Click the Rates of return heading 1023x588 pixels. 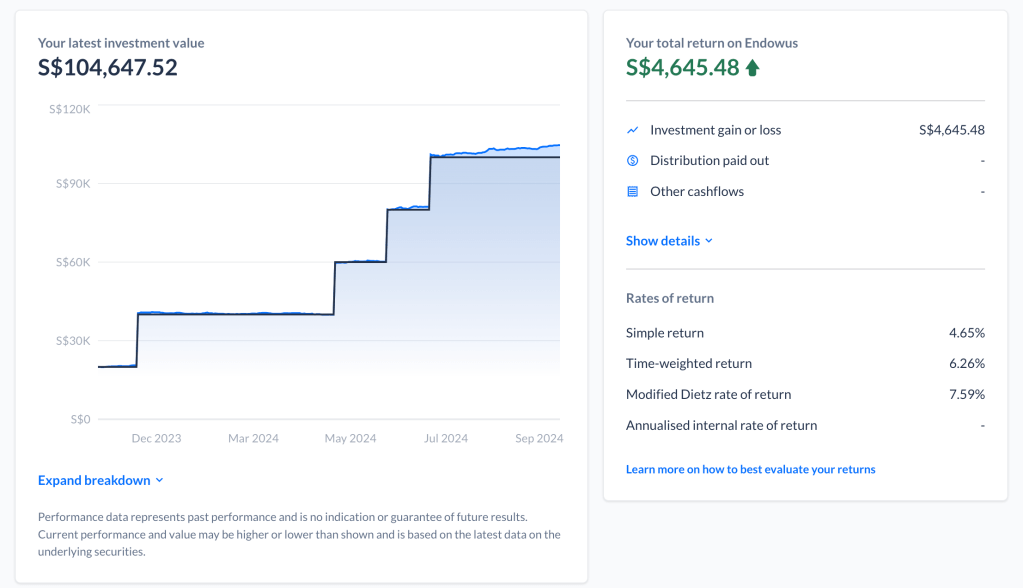(669, 299)
